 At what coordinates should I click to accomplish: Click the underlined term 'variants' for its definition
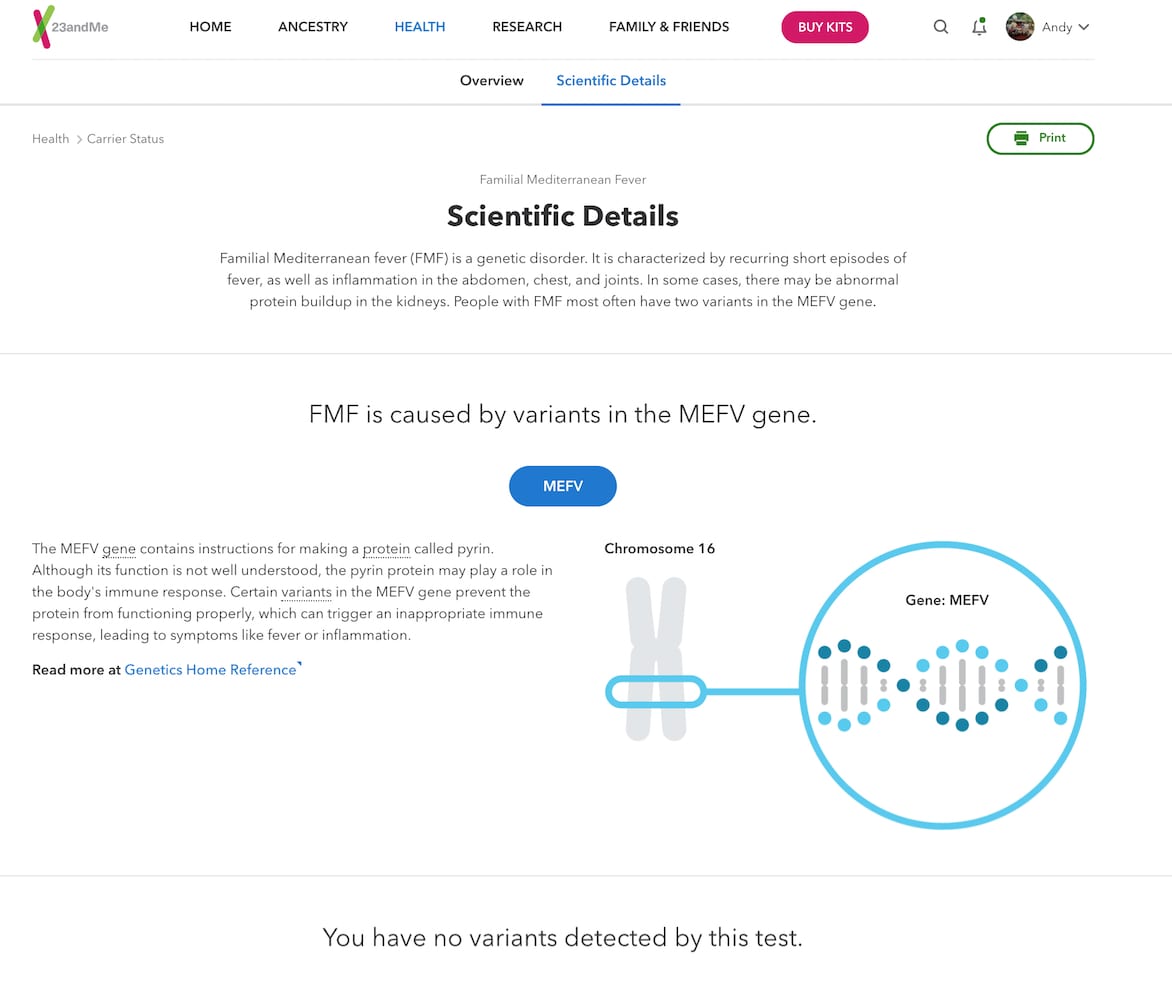pyautogui.click(x=306, y=592)
